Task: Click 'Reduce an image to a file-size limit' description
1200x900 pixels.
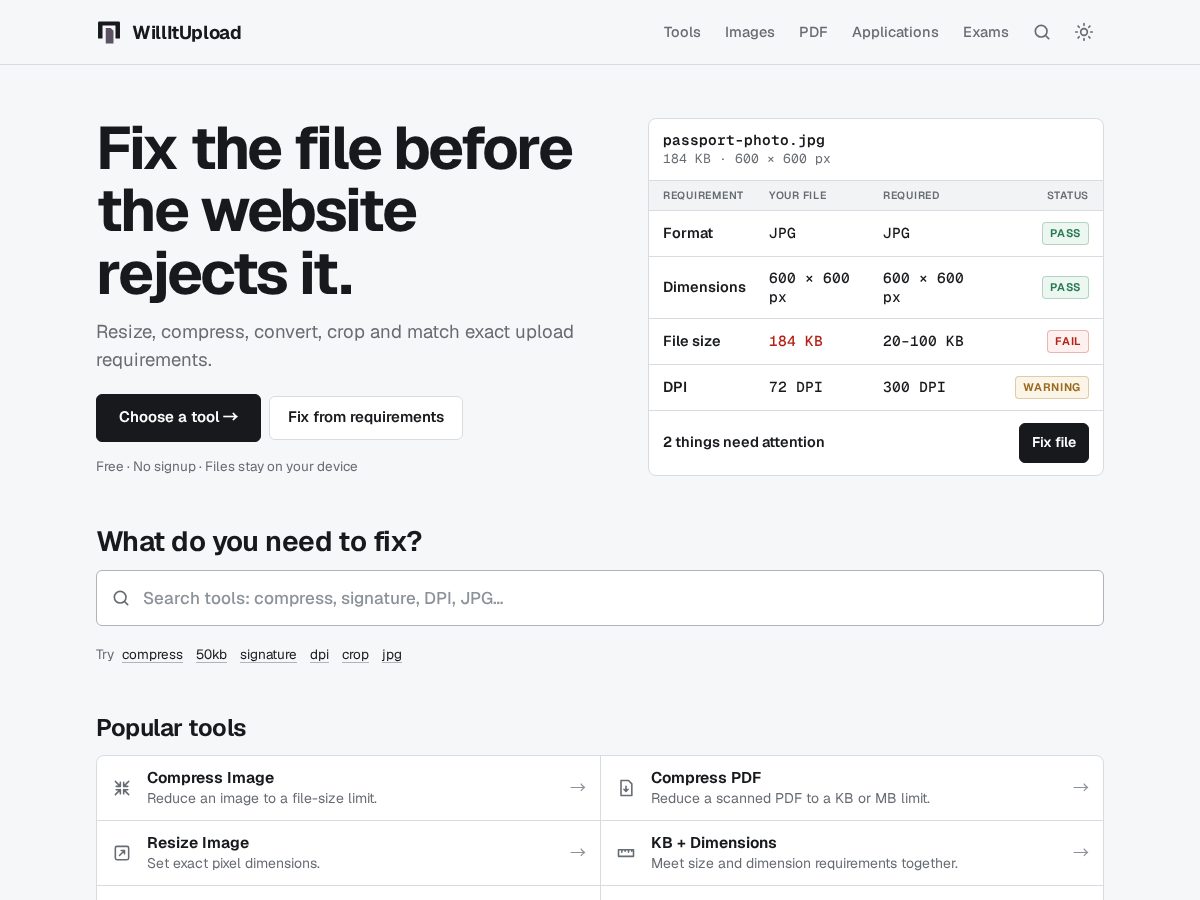Action: pos(262,799)
